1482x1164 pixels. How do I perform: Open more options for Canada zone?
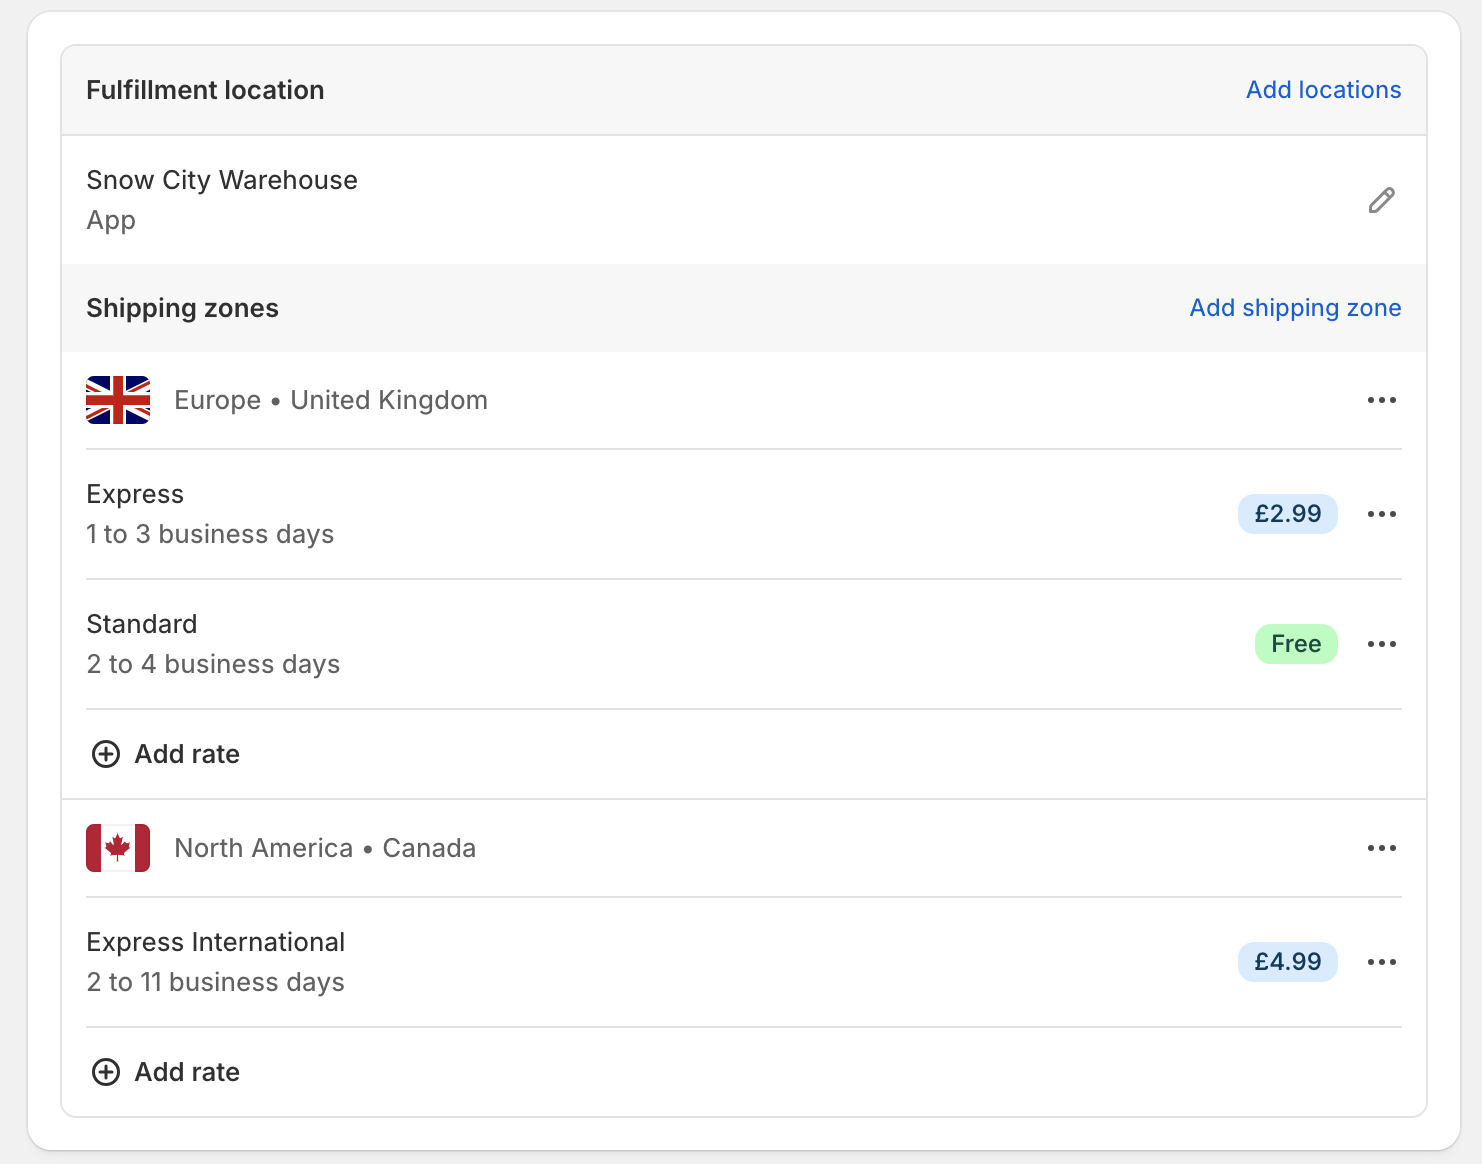pos(1381,848)
